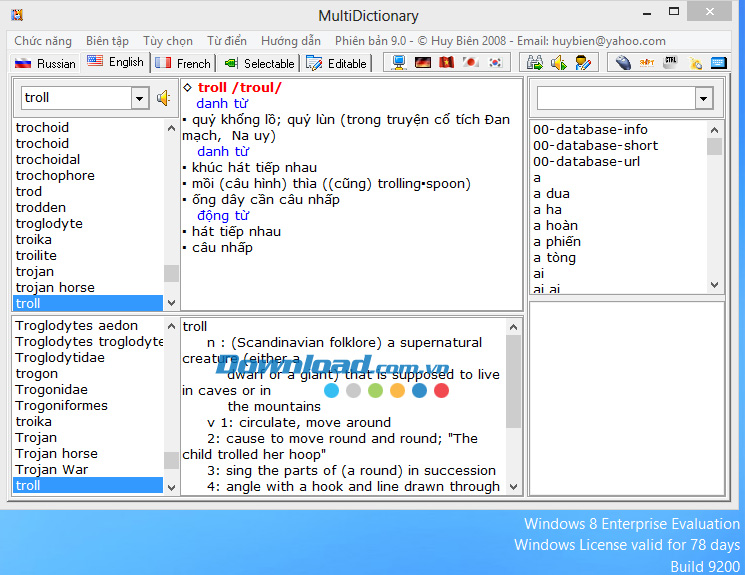Switch to the French dictionary tab
745x575 pixels.
tap(183, 64)
